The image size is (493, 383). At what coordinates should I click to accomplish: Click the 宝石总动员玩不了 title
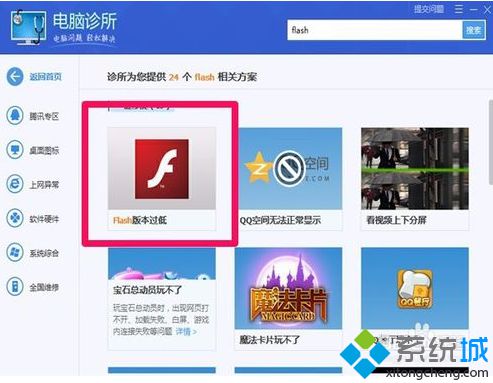(x=147, y=290)
